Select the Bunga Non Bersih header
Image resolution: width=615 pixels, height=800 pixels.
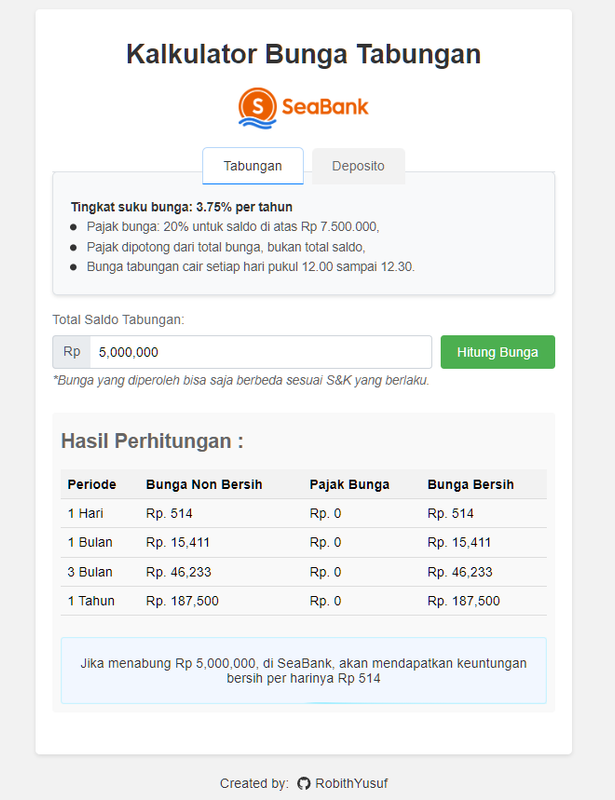204,484
